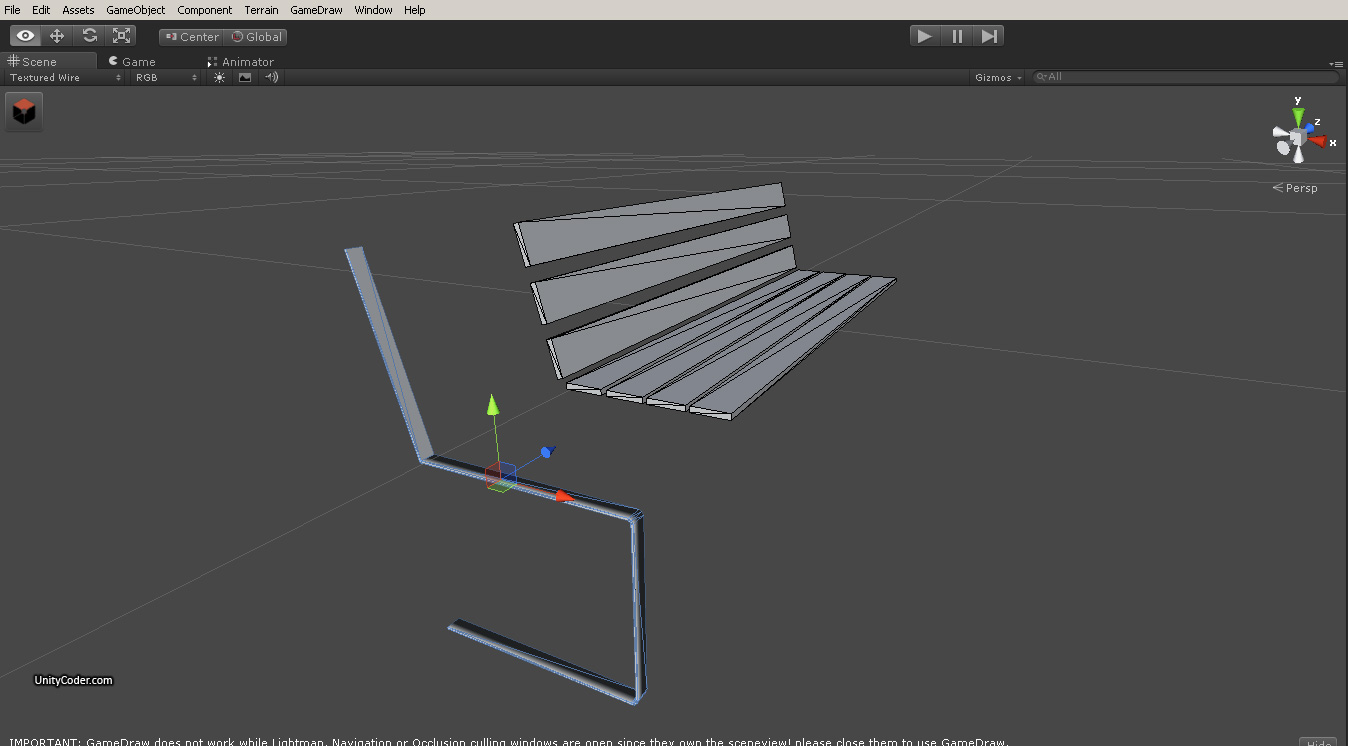Open the Gizmos dropdown

tap(997, 77)
